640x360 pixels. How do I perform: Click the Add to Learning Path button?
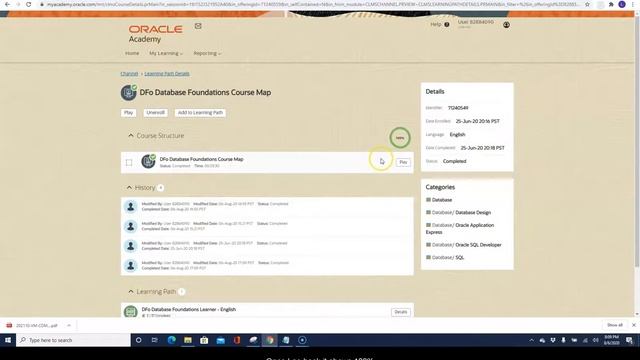click(200, 113)
